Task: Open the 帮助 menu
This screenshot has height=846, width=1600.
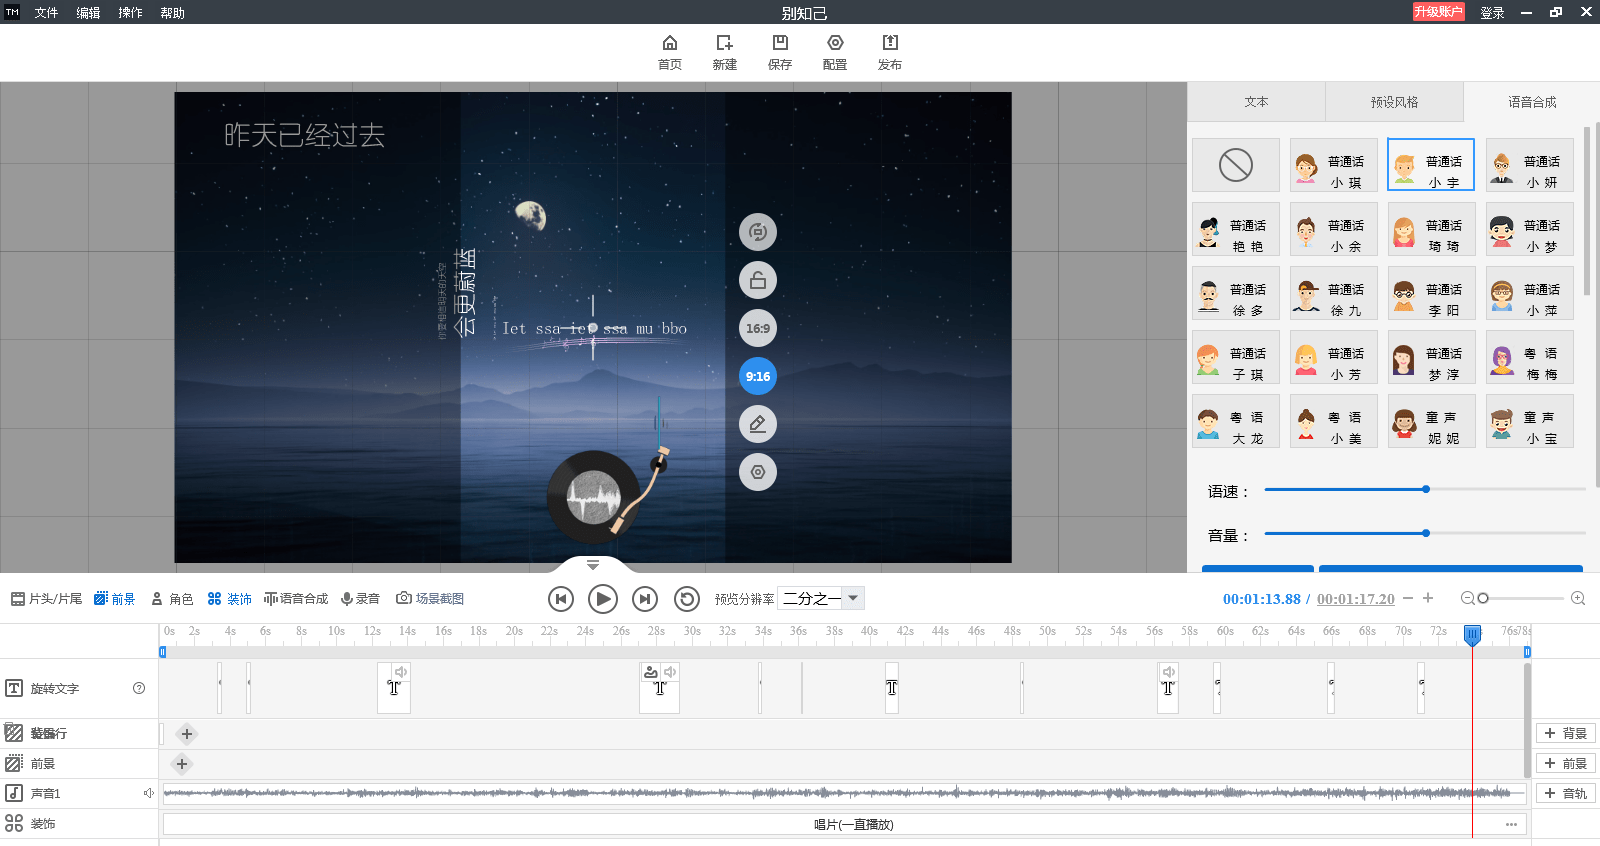Action: (x=172, y=13)
